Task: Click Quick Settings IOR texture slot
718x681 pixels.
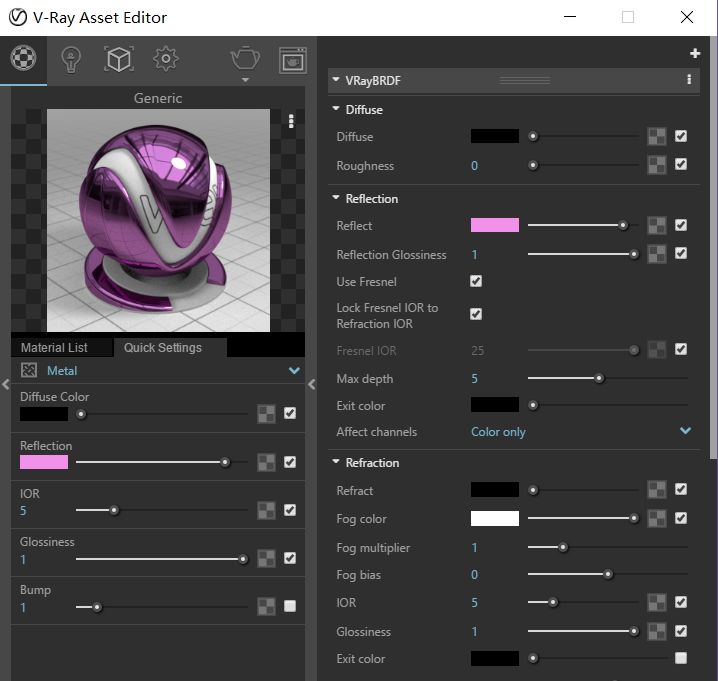Action: point(267,511)
